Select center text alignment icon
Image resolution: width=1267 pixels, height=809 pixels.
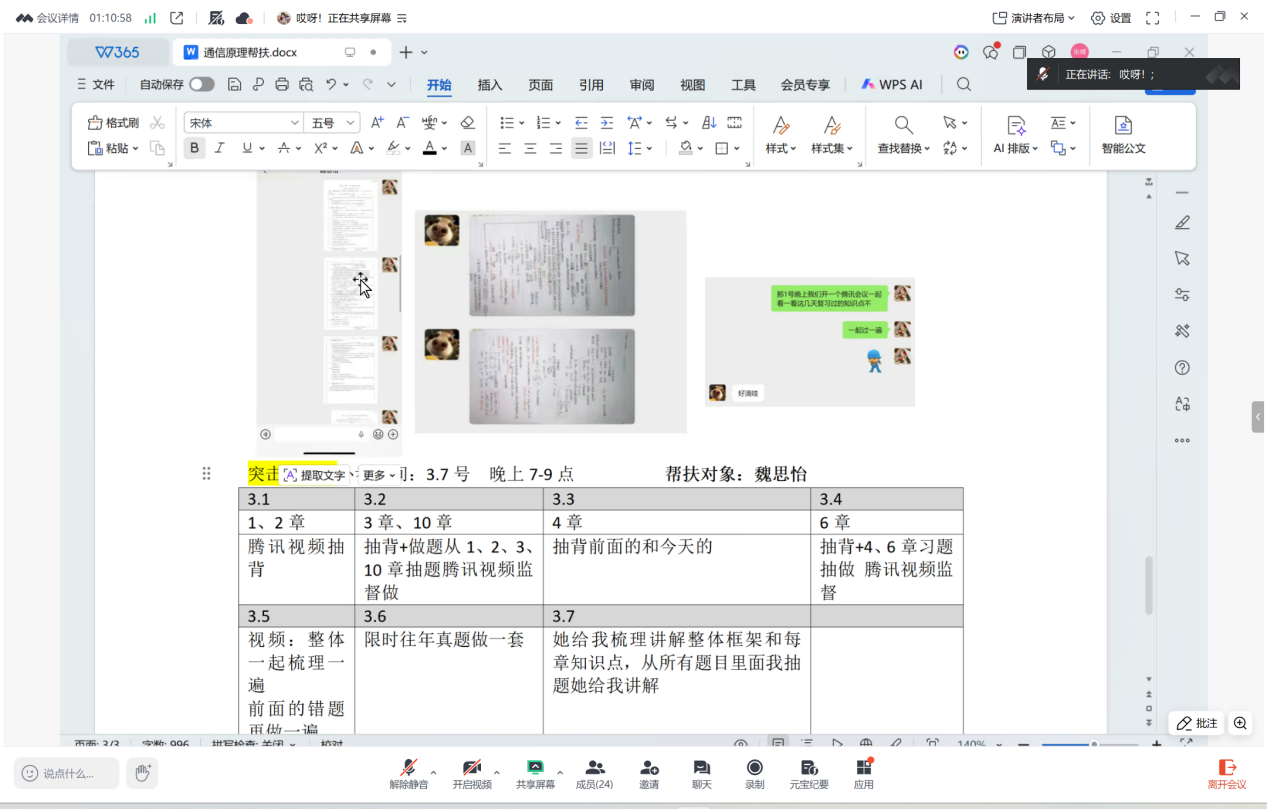coord(530,148)
